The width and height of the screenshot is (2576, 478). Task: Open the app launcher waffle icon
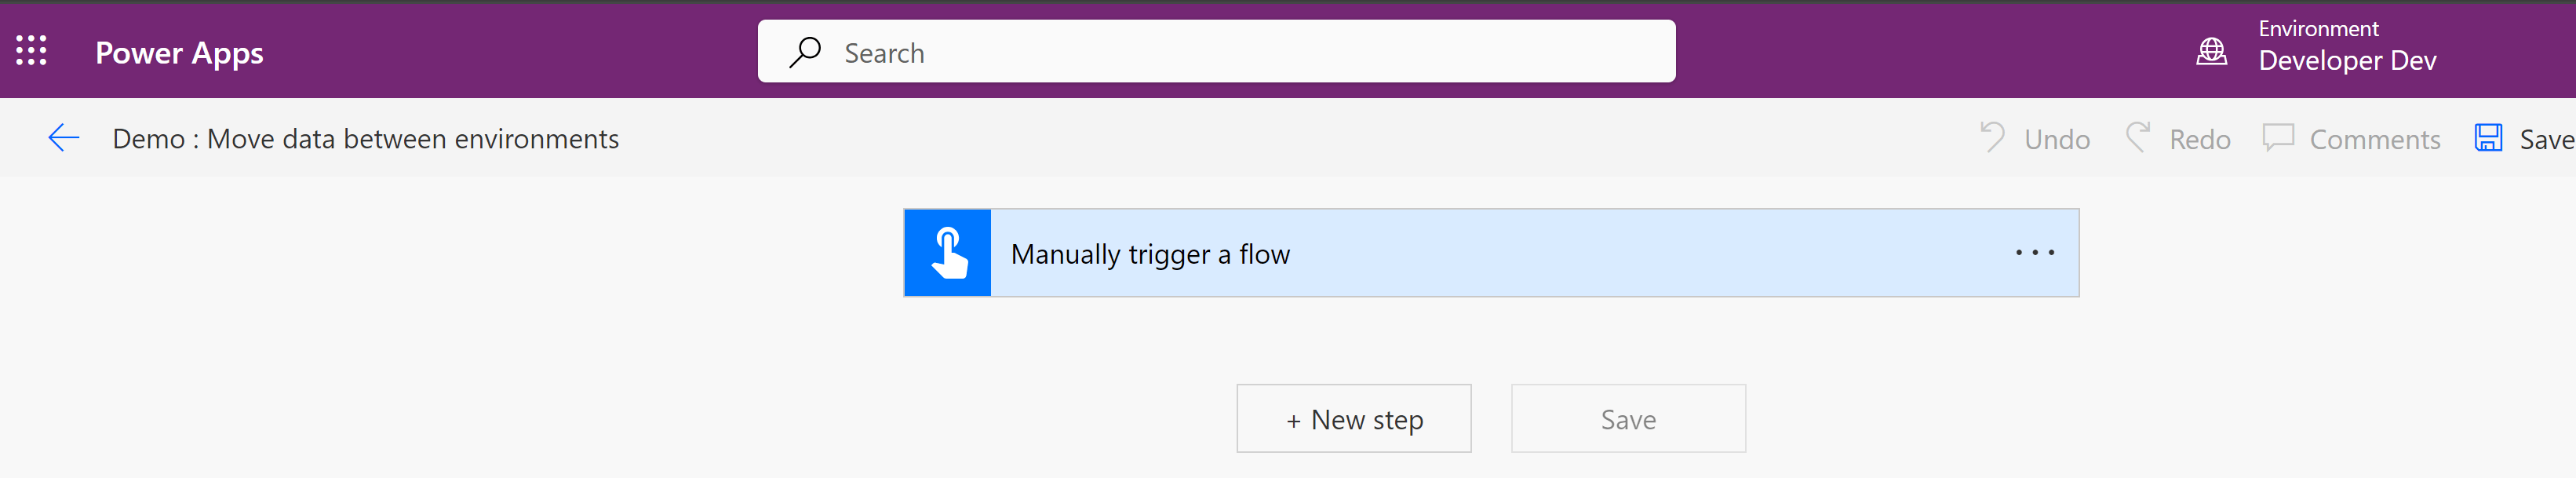31,51
